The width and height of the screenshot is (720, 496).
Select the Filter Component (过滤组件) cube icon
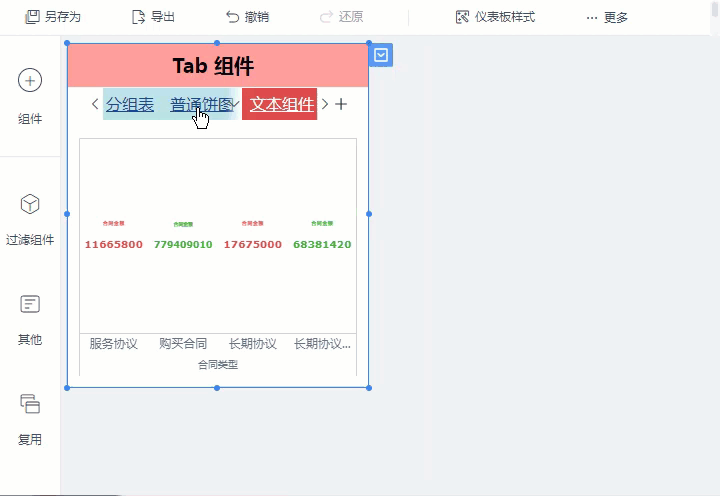(30, 204)
